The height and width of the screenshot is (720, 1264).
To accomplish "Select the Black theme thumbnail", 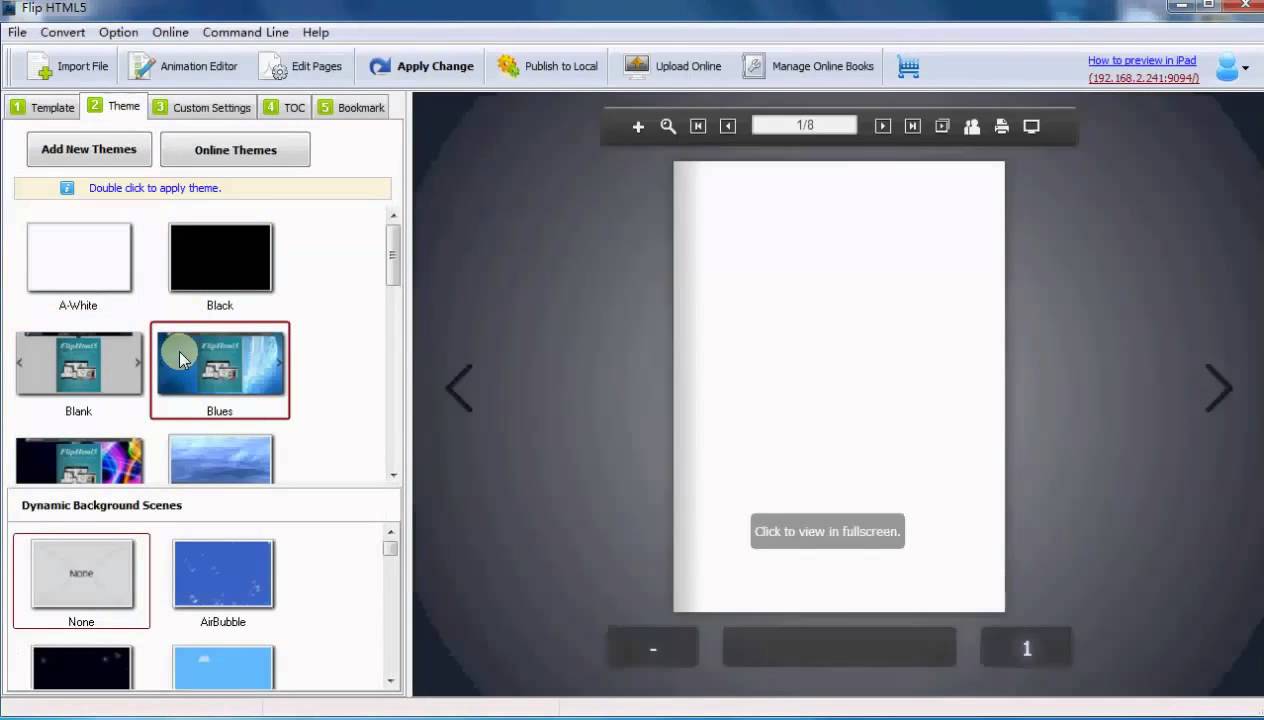I will click(221, 258).
